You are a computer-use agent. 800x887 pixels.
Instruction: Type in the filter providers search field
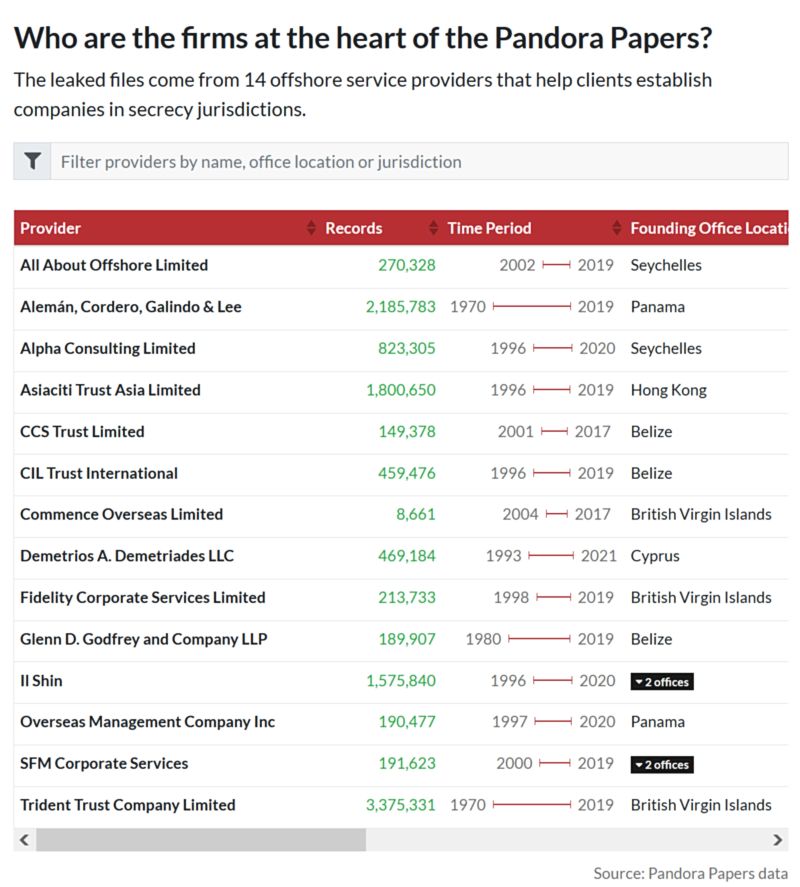418,161
